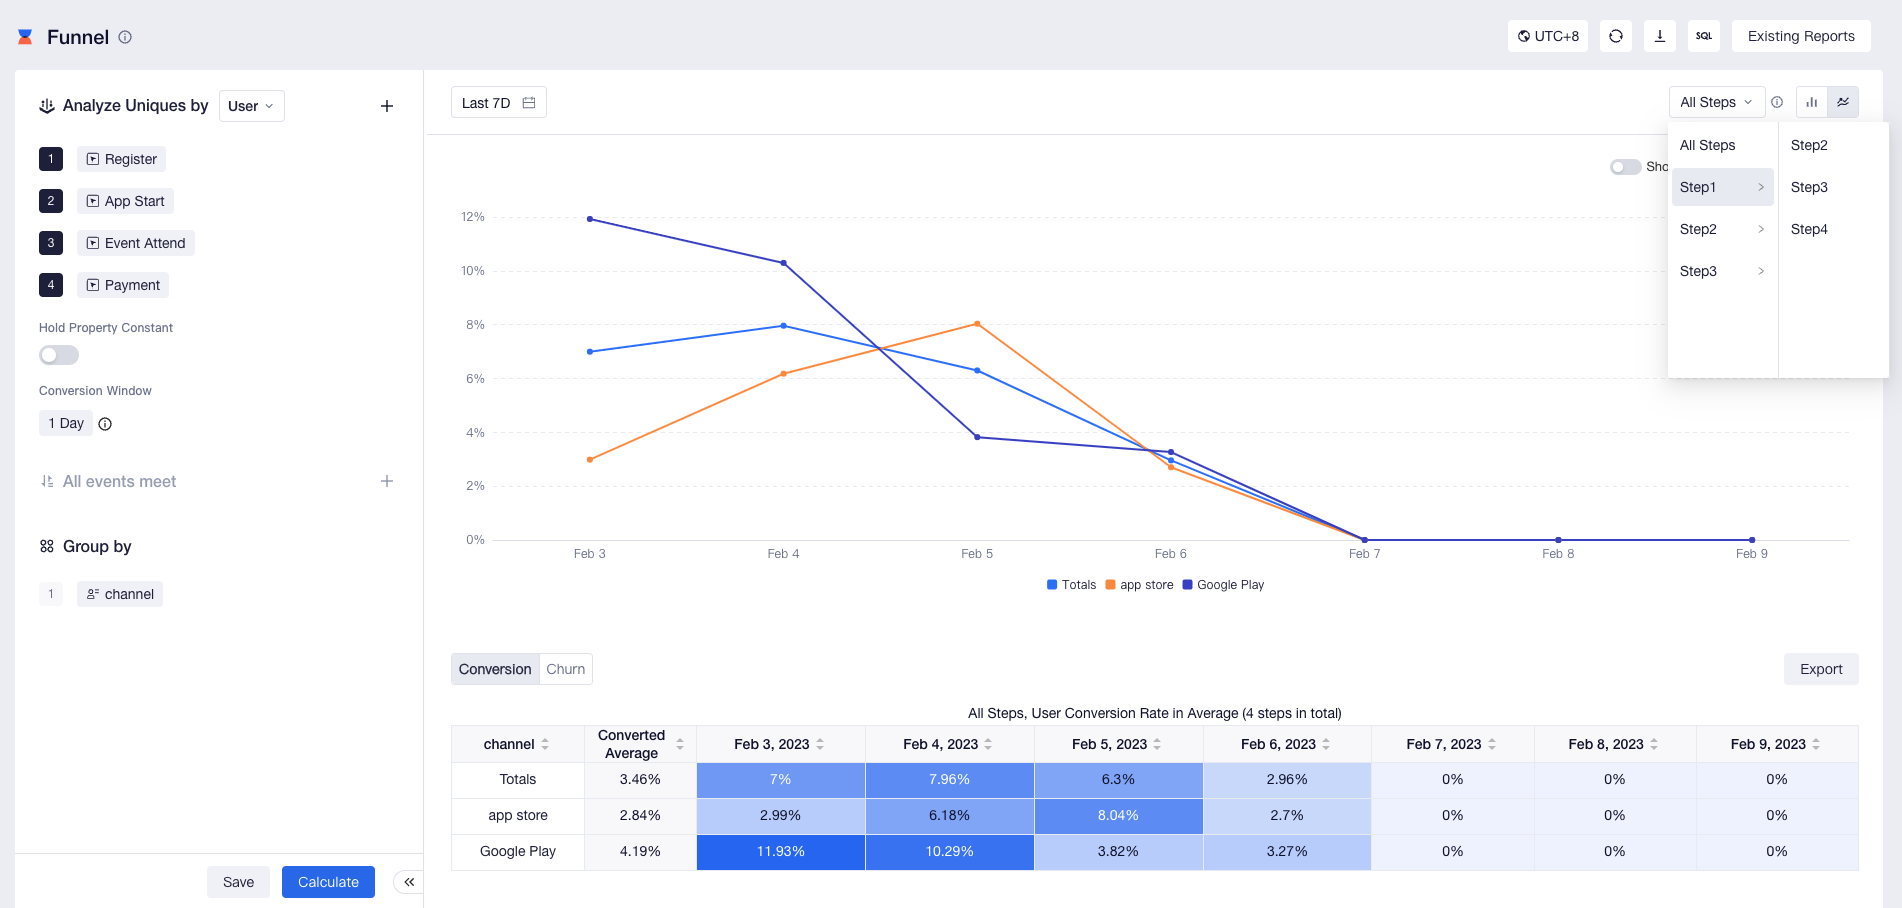Add a filter next to All events meet
This screenshot has height=908, width=1902.
(387, 481)
